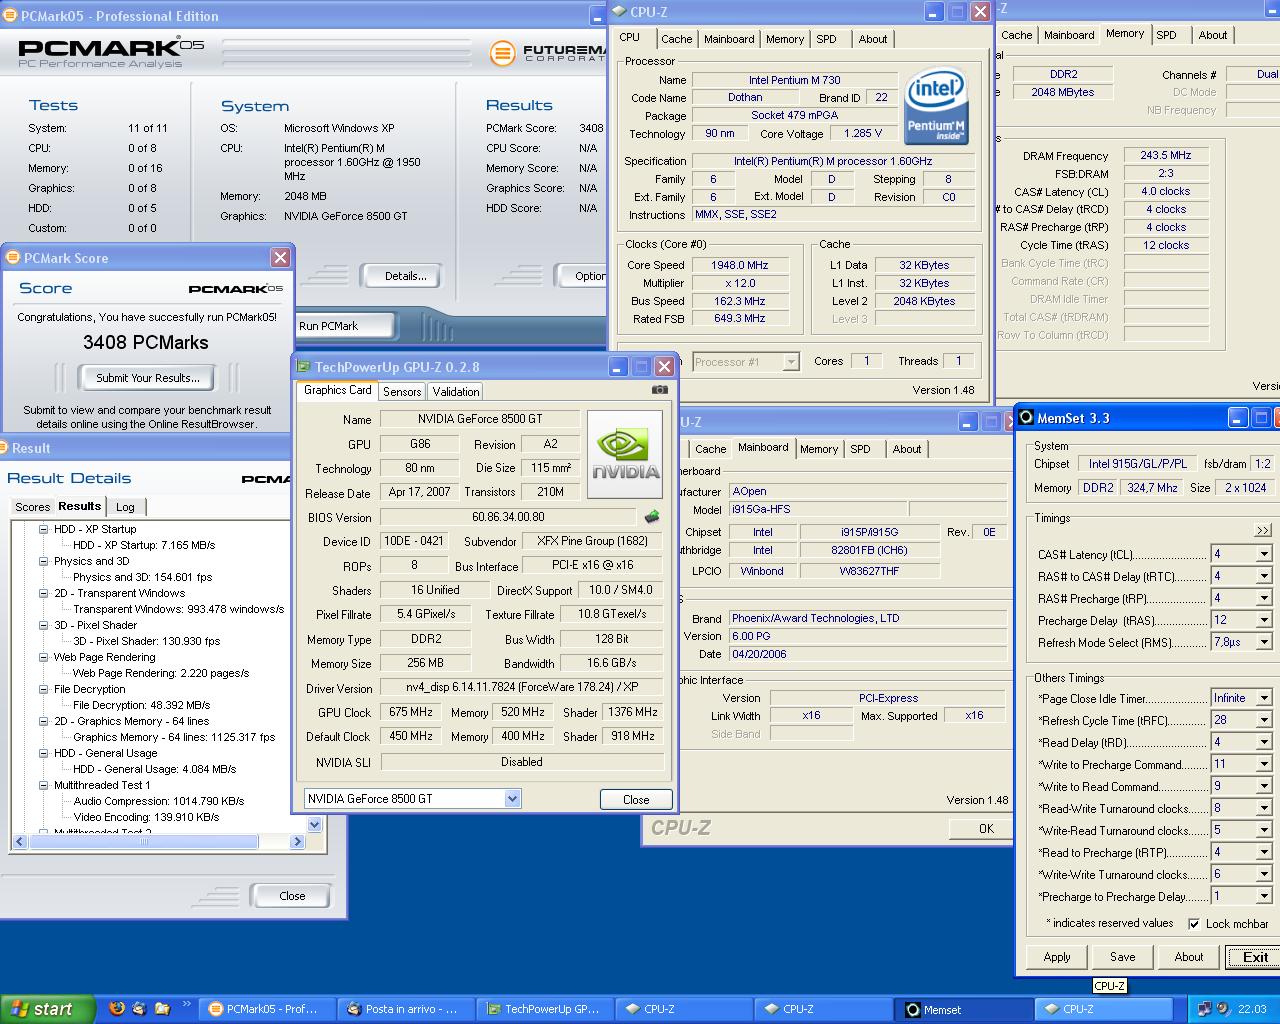Click Save button in MemSet
Image resolution: width=1280 pixels, height=1024 pixels.
click(x=1123, y=957)
